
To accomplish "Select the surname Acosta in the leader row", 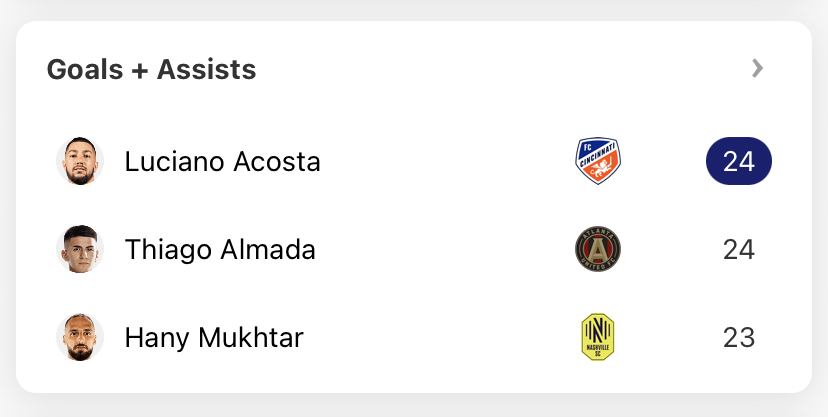I will 277,162.
